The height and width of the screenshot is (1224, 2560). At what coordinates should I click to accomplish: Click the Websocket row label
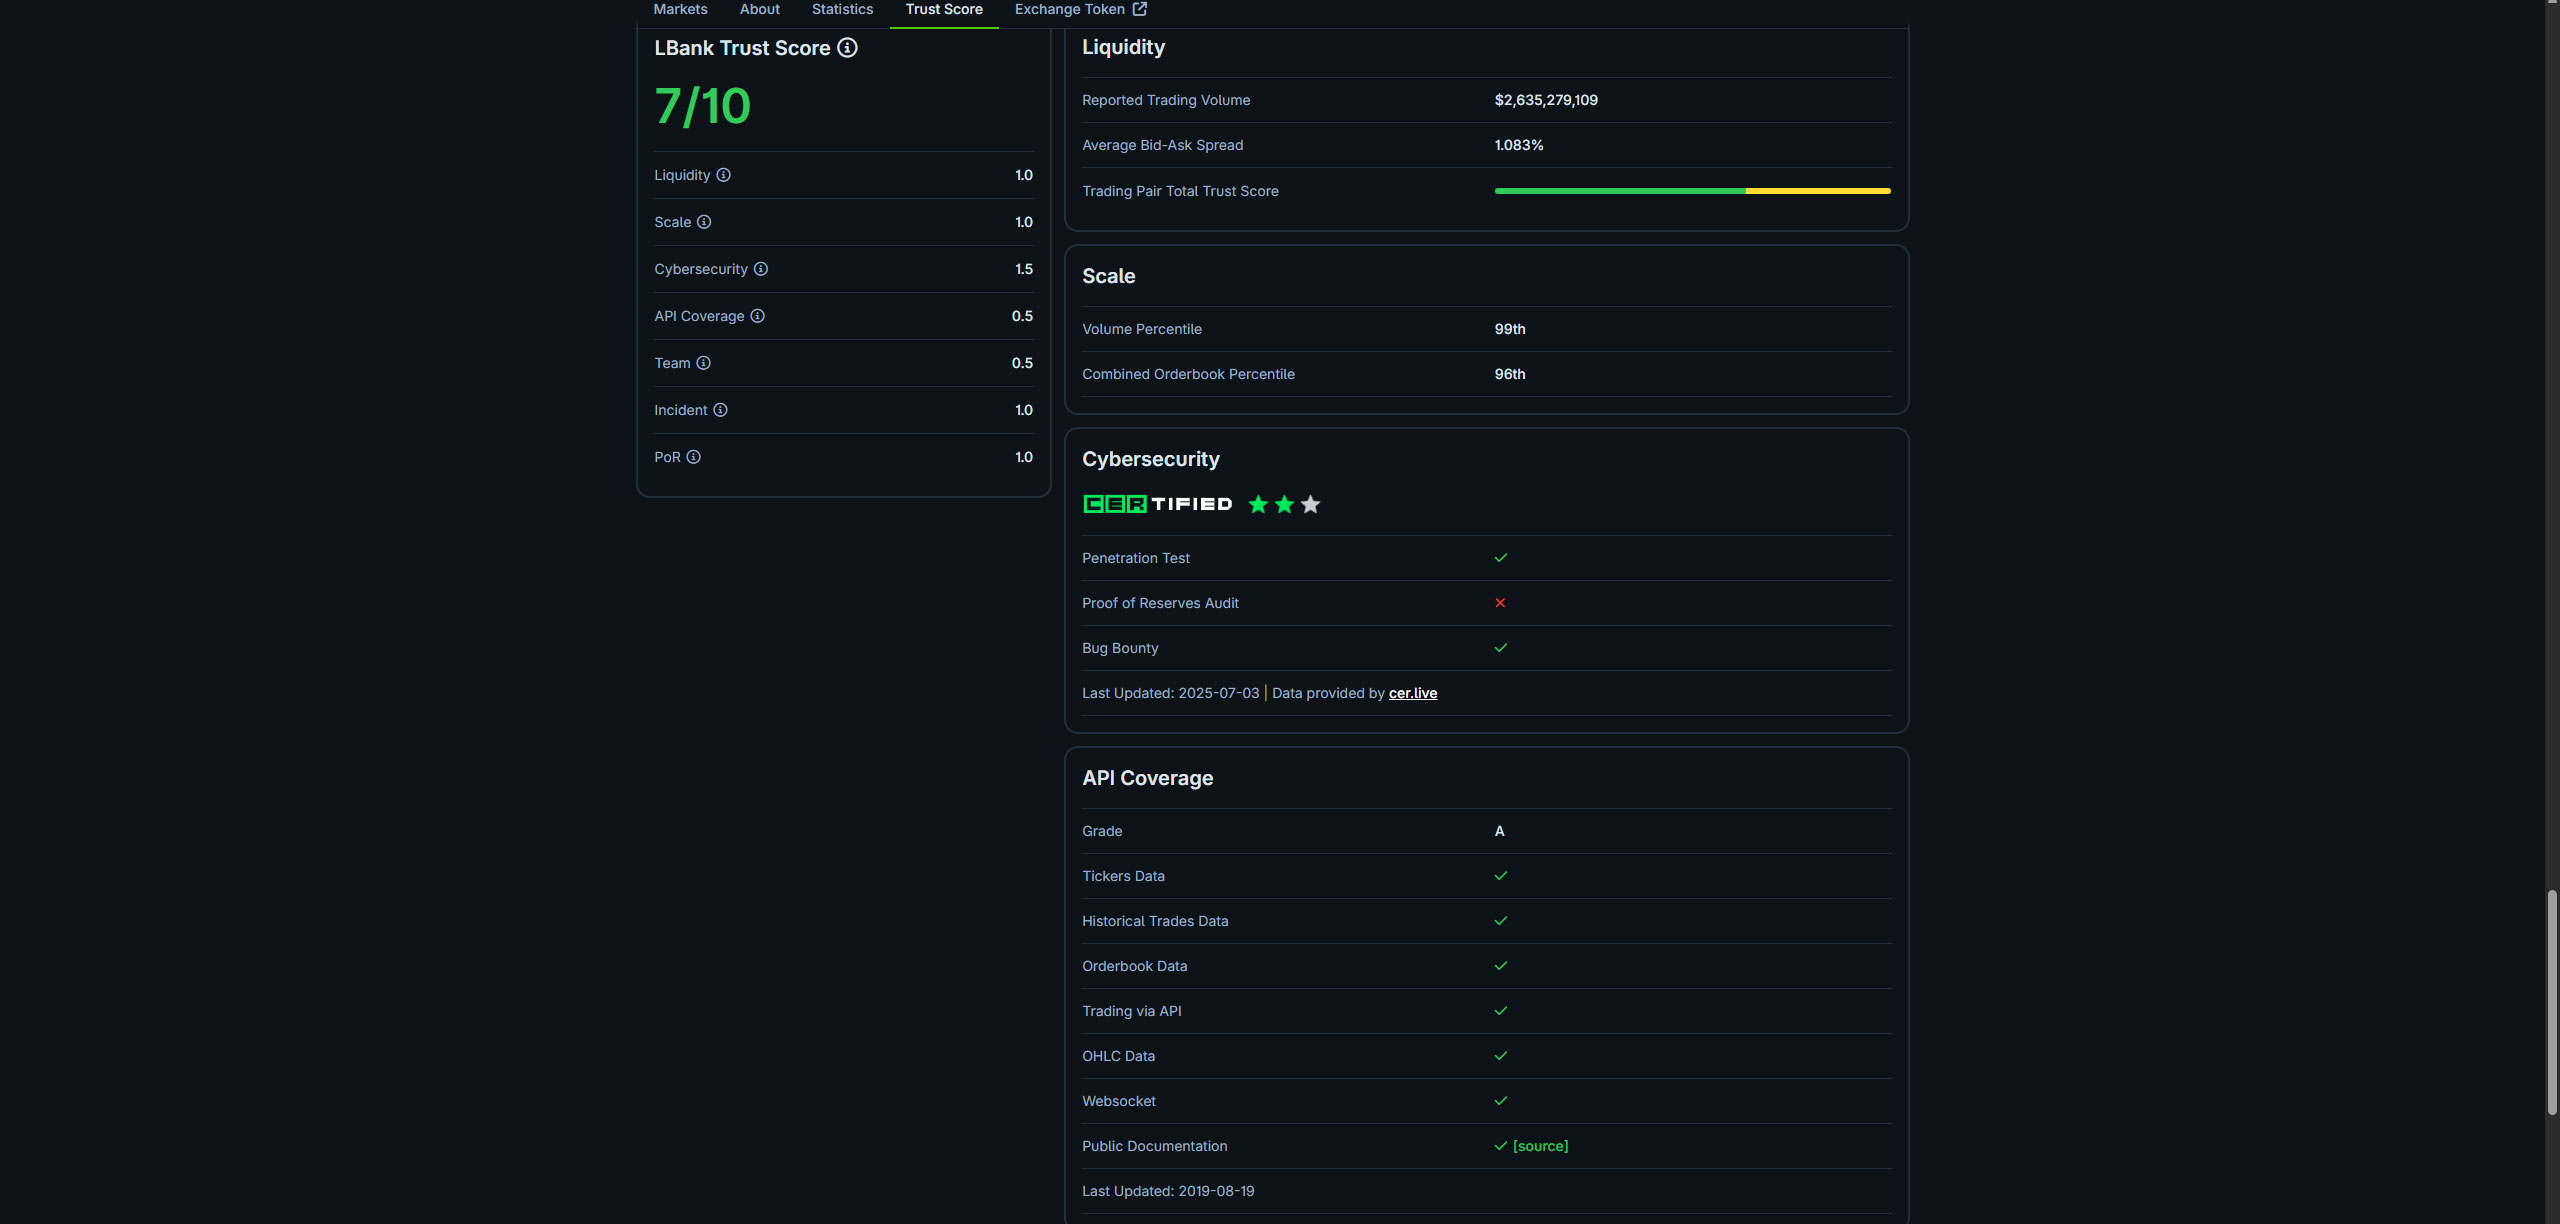point(1119,1101)
